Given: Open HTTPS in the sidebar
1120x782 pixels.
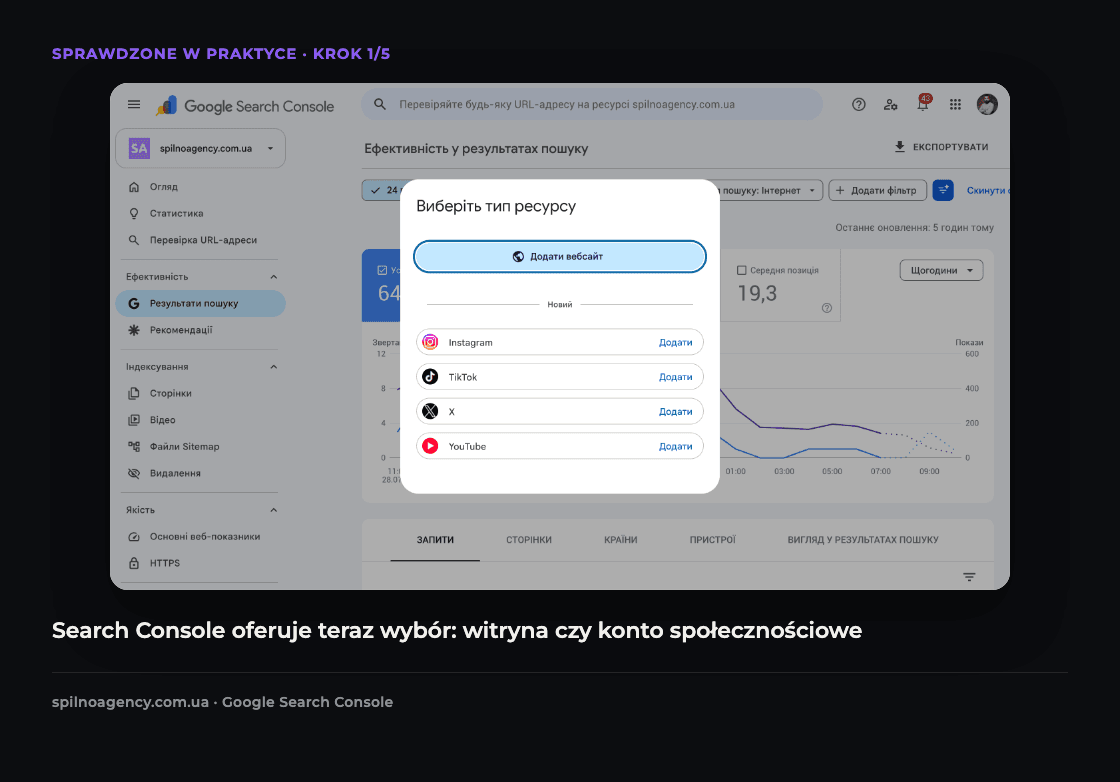Looking at the screenshot, I should [200, 563].
